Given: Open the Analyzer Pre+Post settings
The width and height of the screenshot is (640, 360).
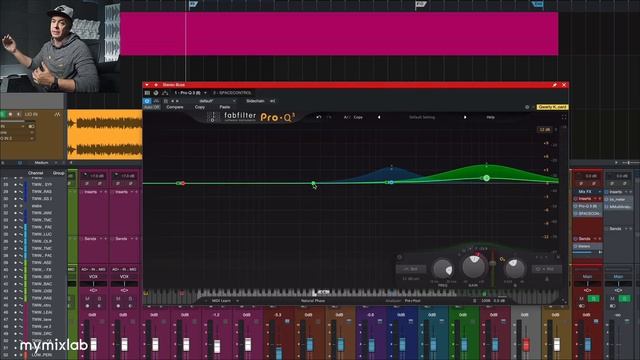Looking at the screenshot, I should (412, 301).
